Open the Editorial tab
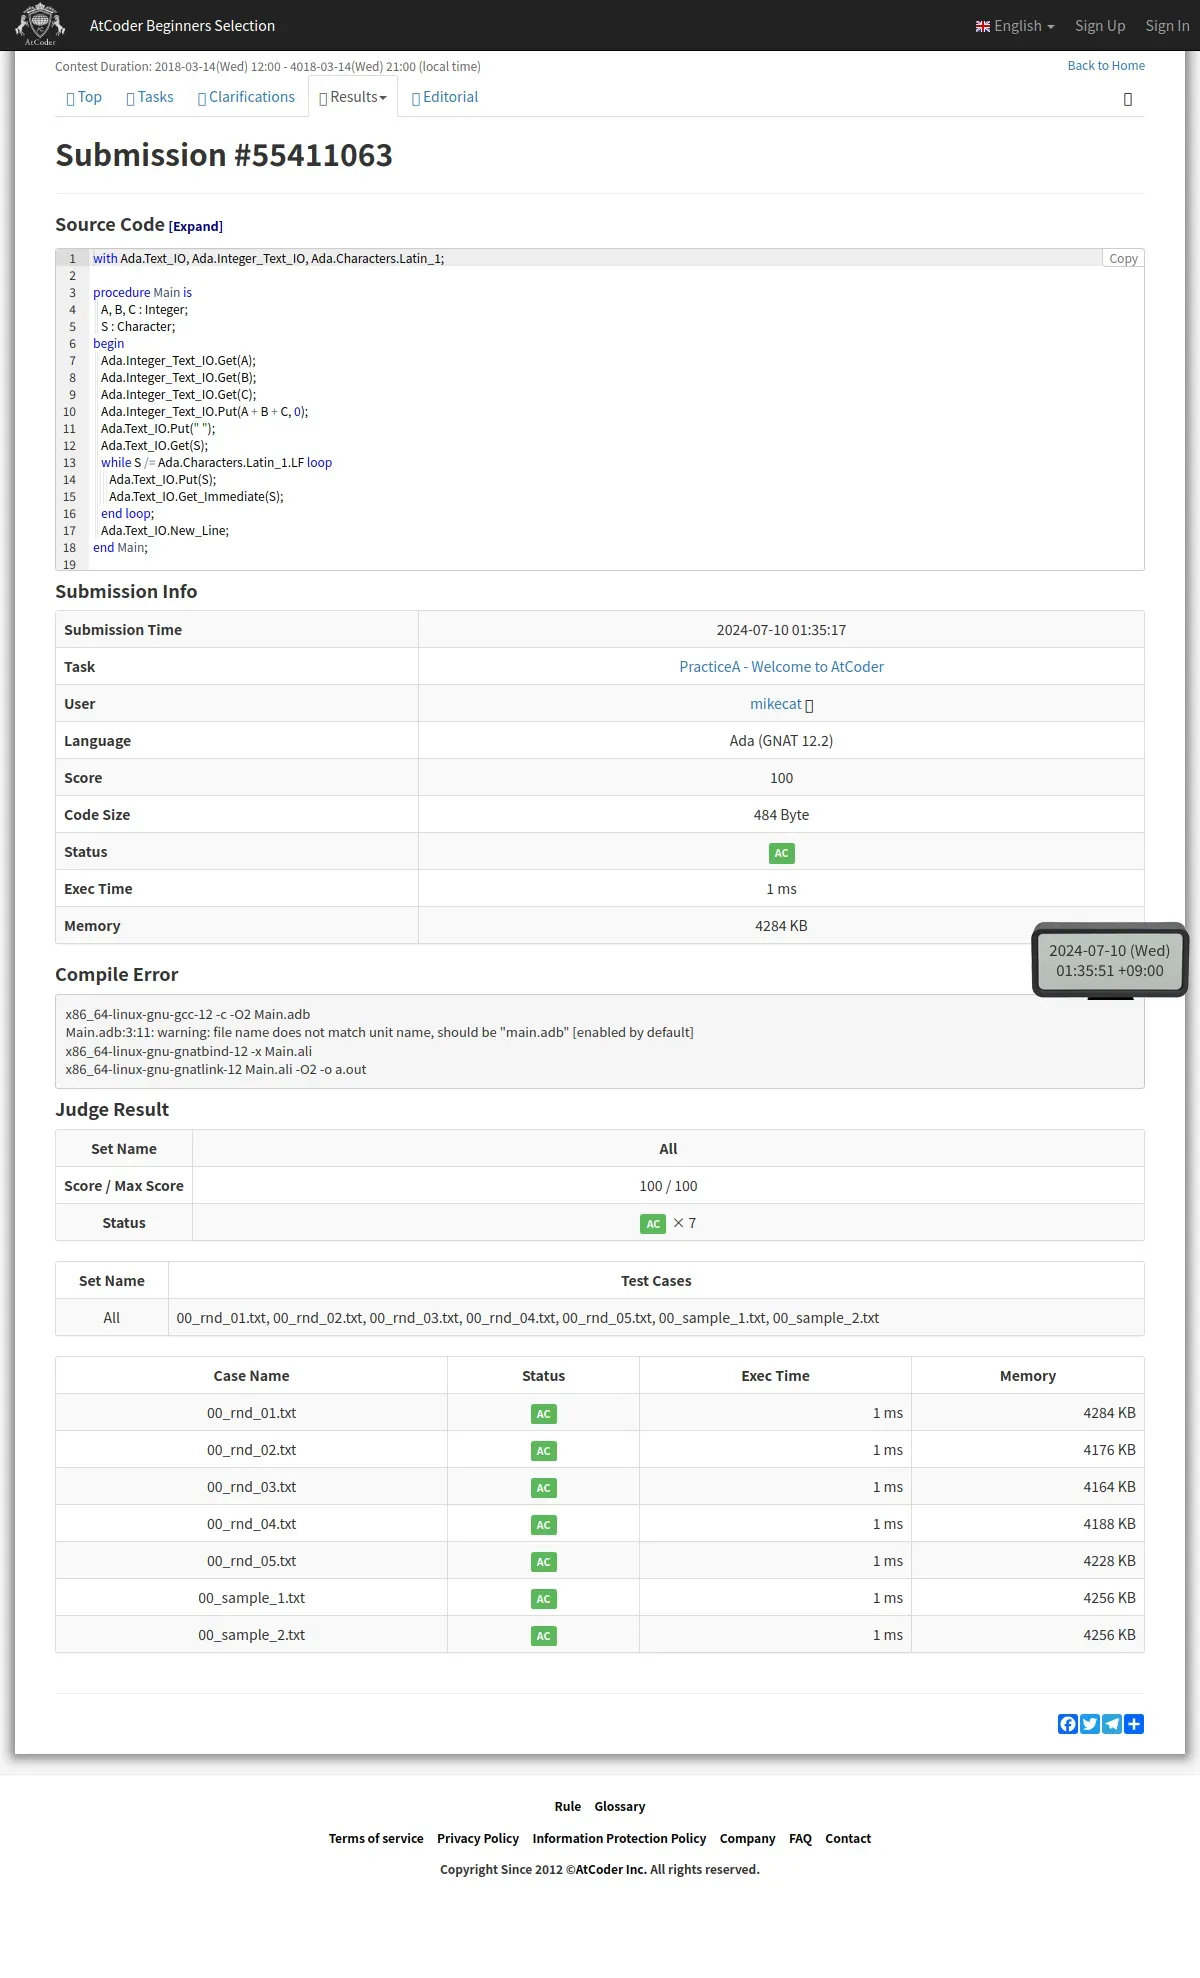 point(445,97)
